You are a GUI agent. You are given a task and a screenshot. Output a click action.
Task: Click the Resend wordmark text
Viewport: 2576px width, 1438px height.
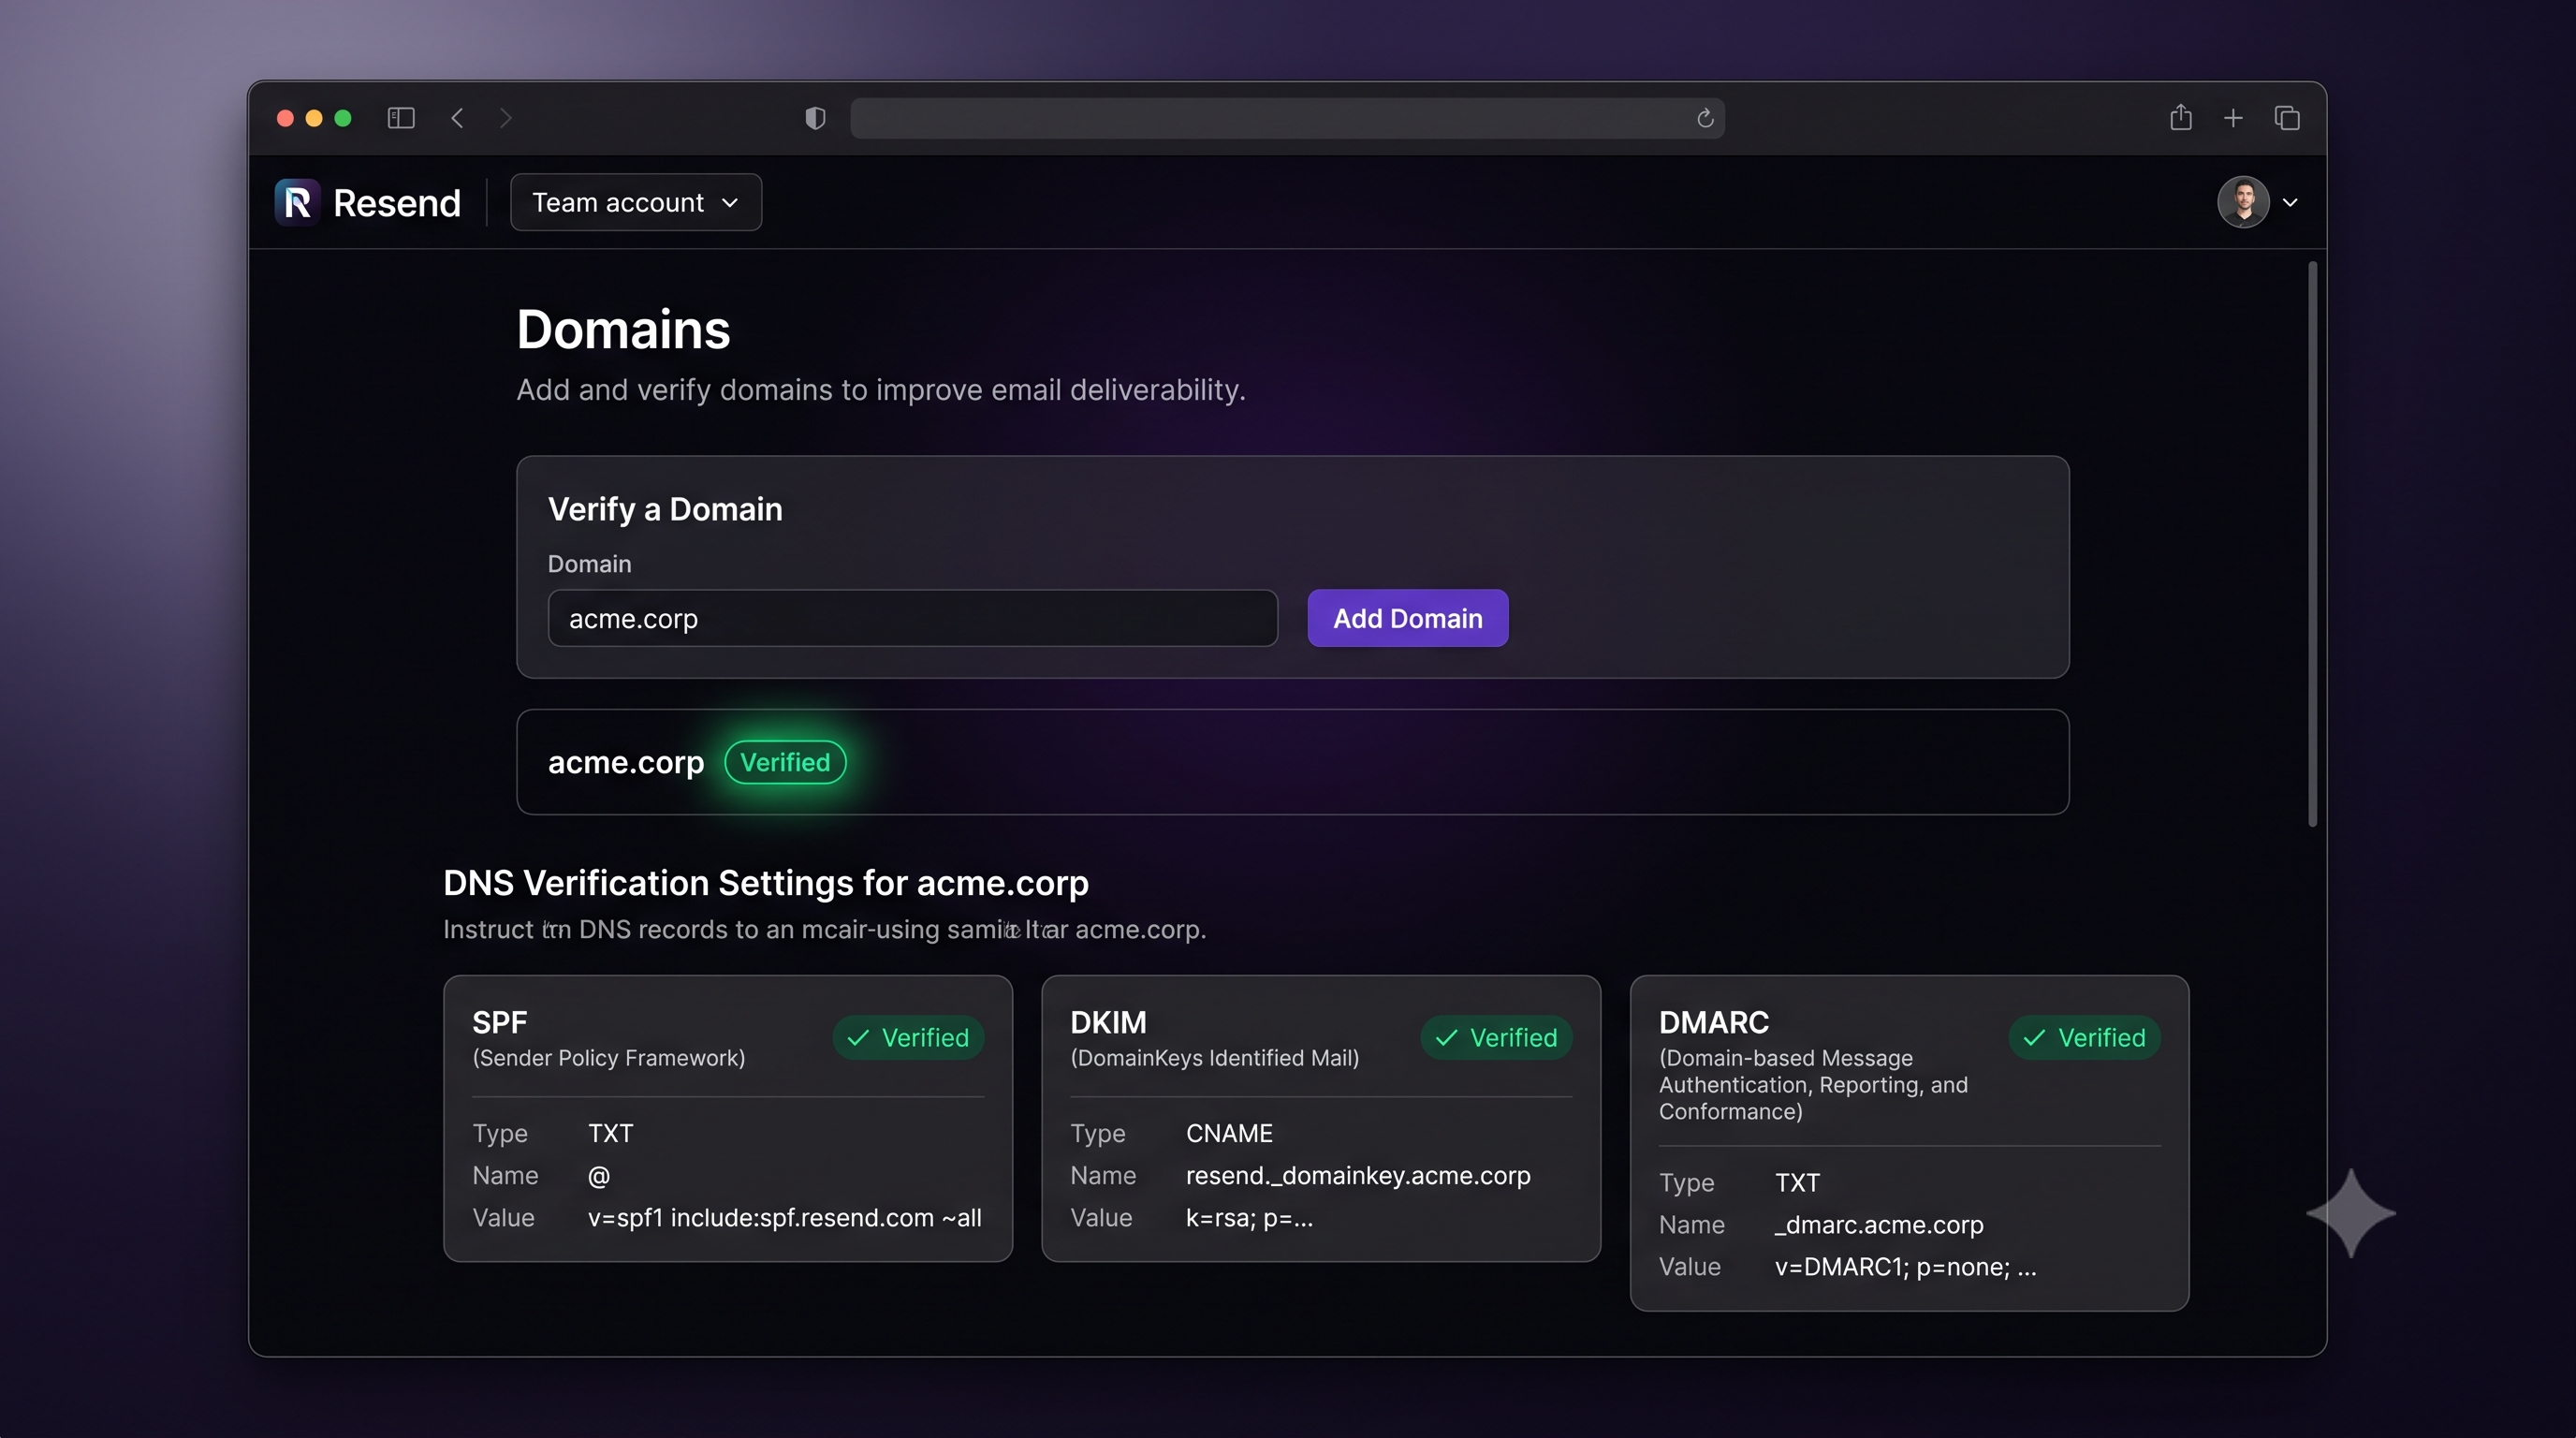(397, 202)
